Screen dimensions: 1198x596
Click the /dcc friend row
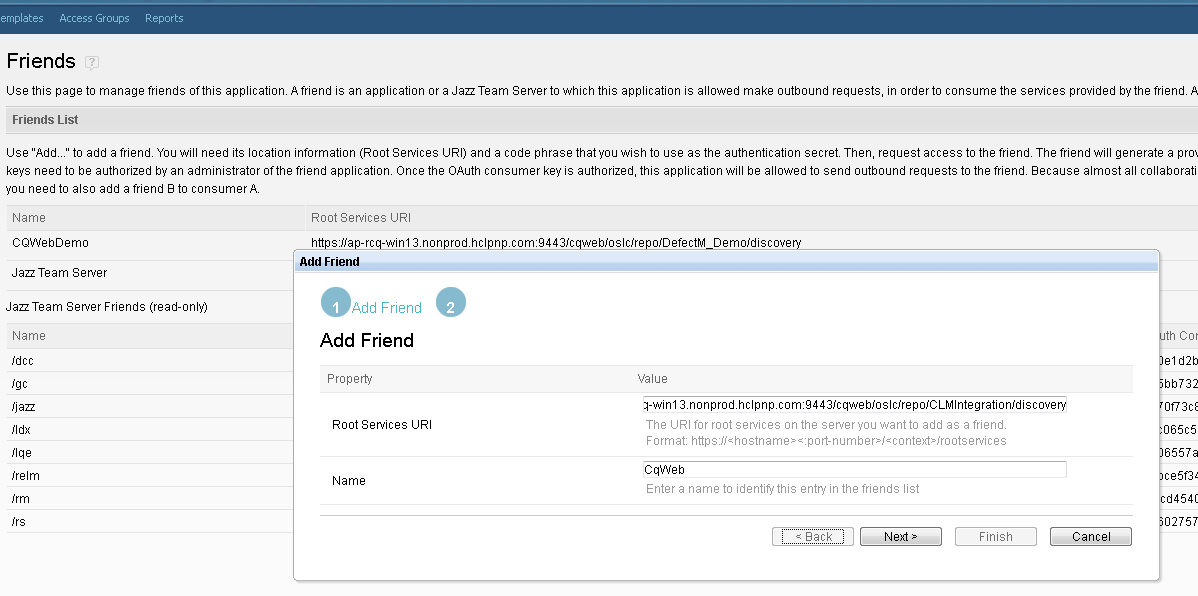click(x=23, y=361)
